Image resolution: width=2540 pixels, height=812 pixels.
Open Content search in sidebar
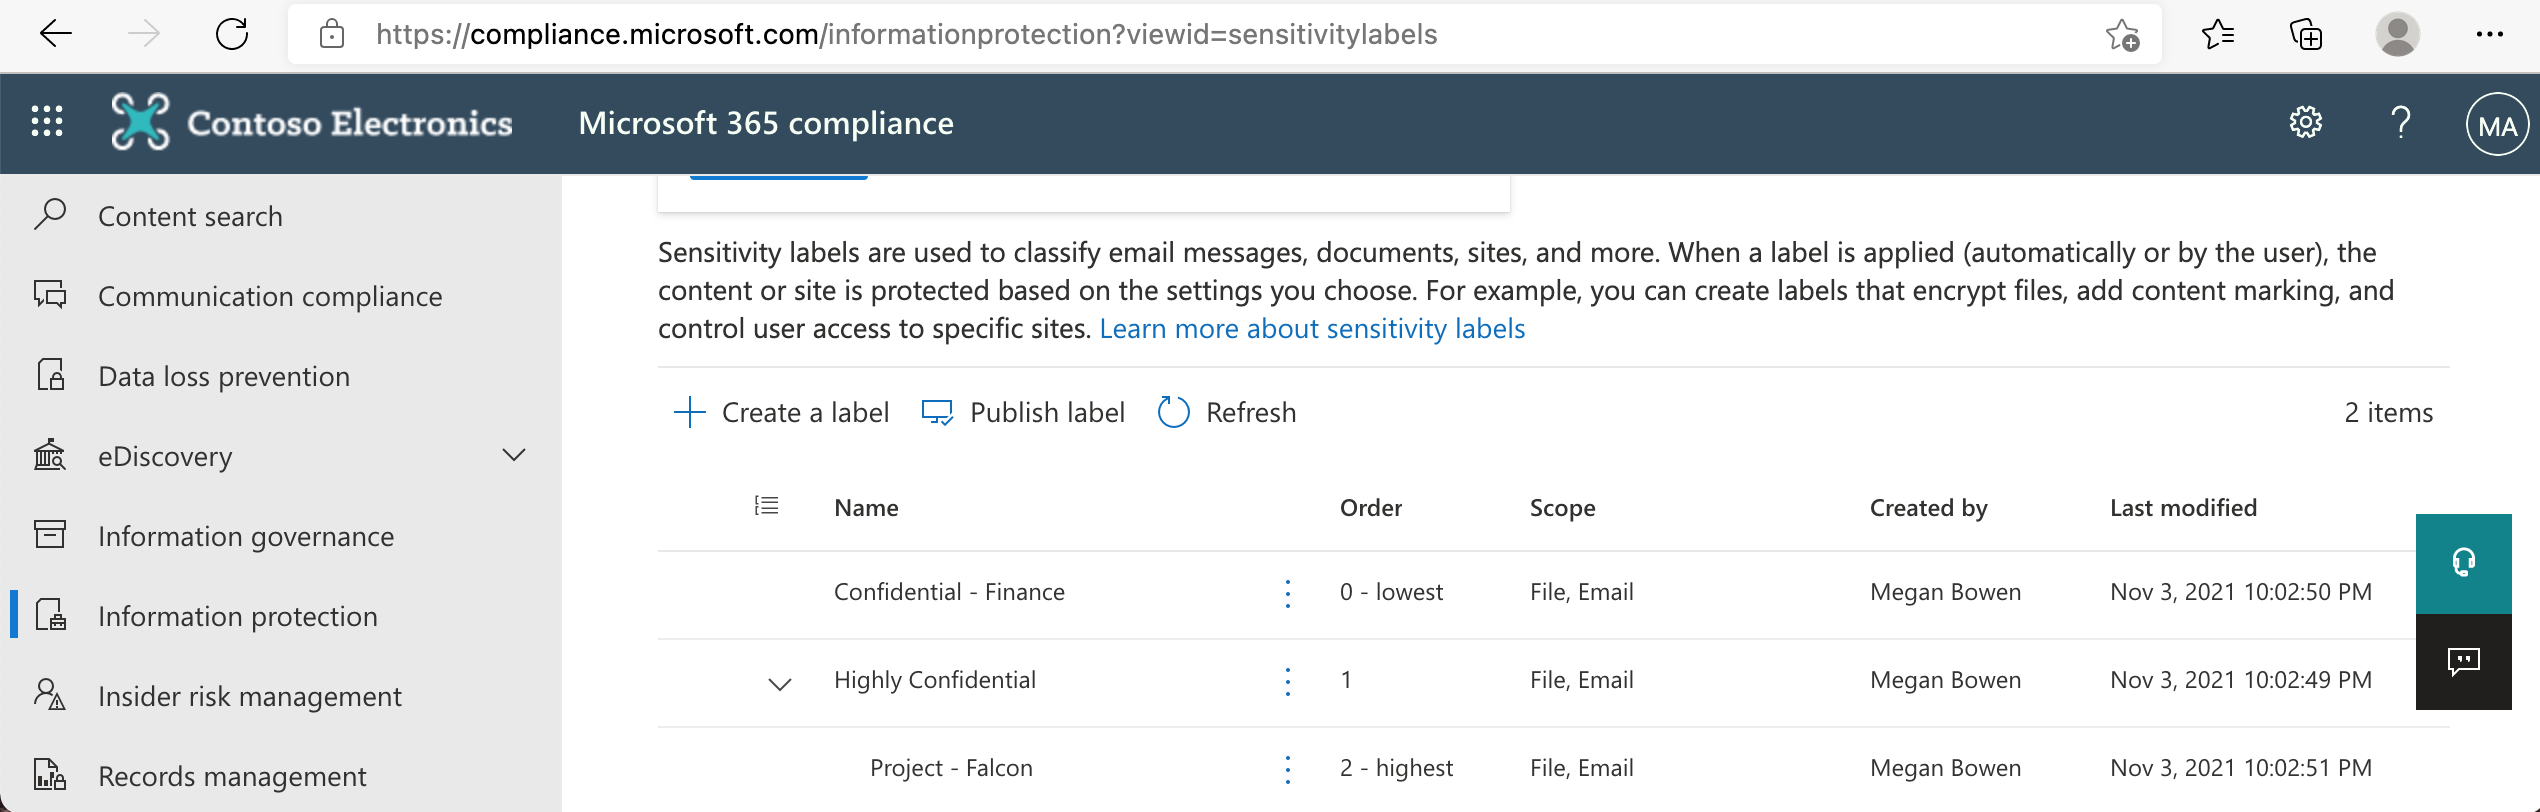coord(190,216)
